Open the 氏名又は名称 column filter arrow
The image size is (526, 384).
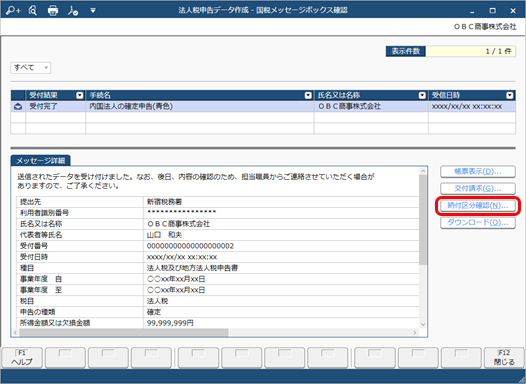point(422,95)
